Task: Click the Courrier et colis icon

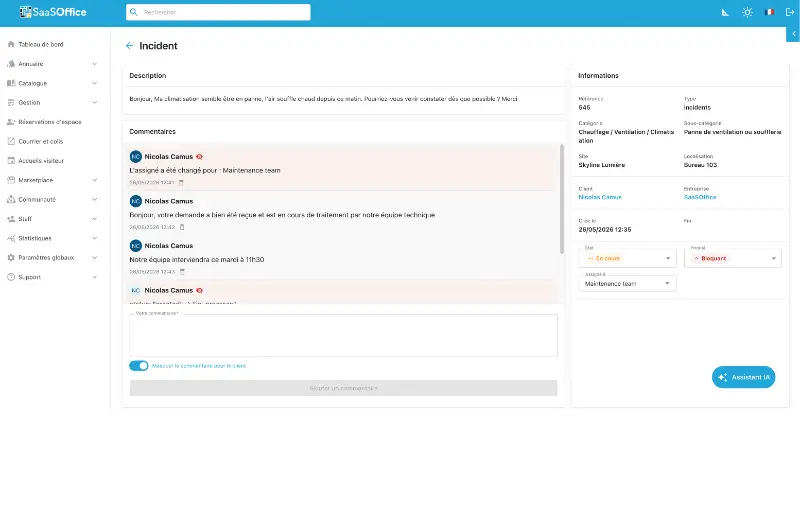Action: point(11,141)
